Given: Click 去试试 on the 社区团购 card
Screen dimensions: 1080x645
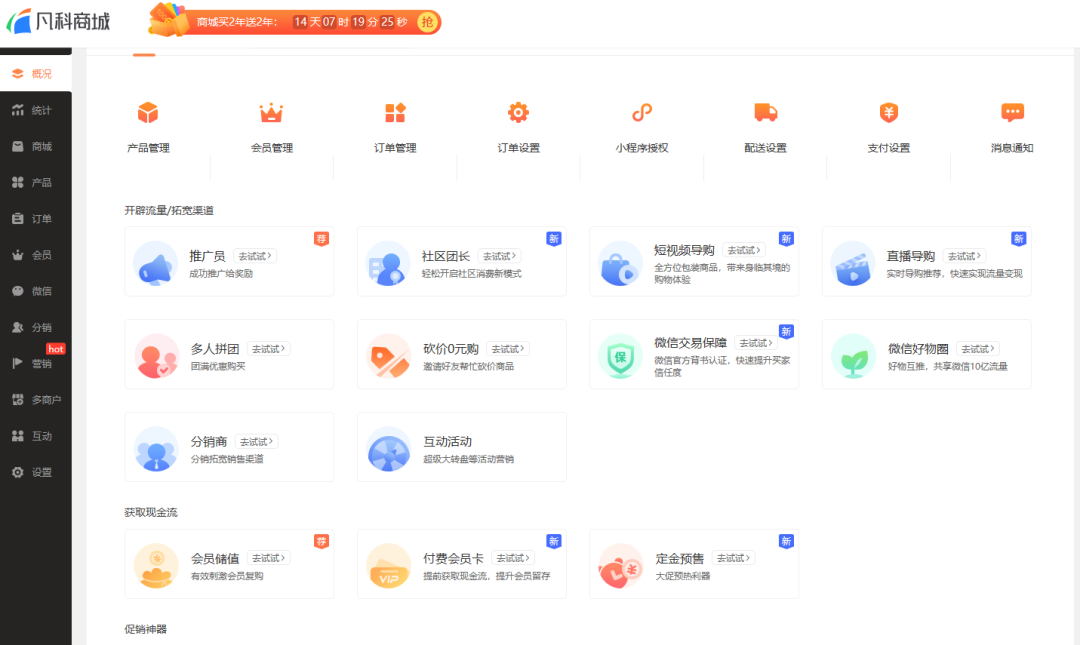Looking at the screenshot, I should click(x=500, y=255).
